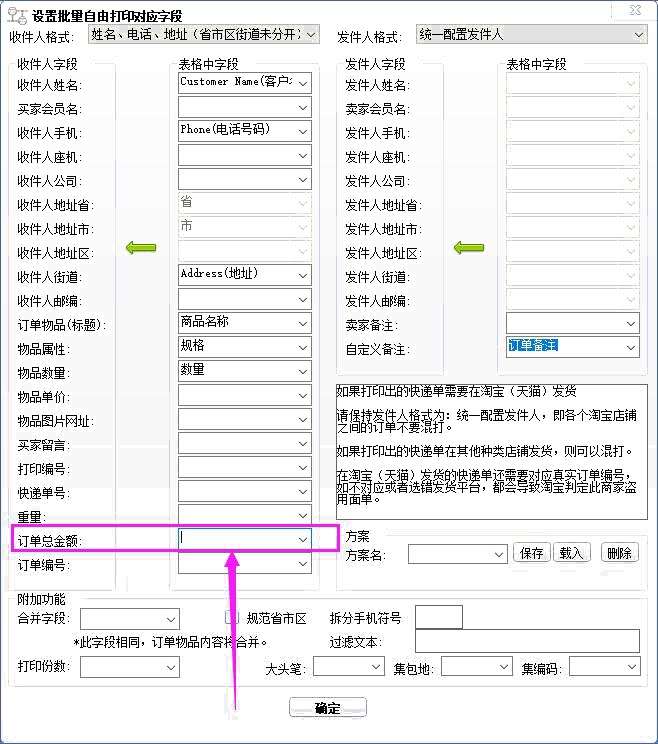Expand the 物品图片网址 field dropdown

click(245, 419)
